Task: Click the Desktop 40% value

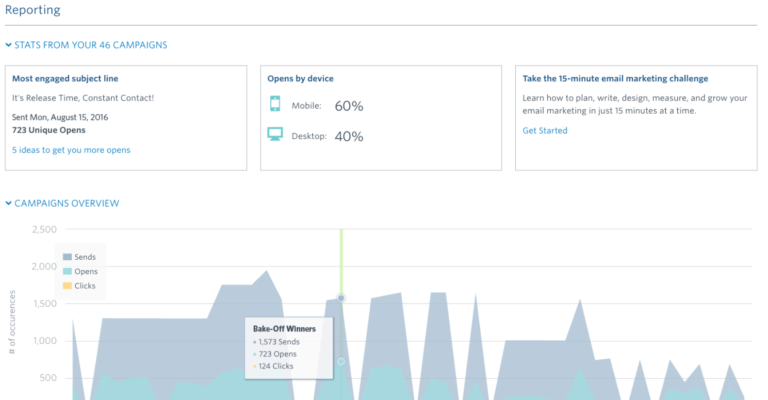Action: point(349,136)
